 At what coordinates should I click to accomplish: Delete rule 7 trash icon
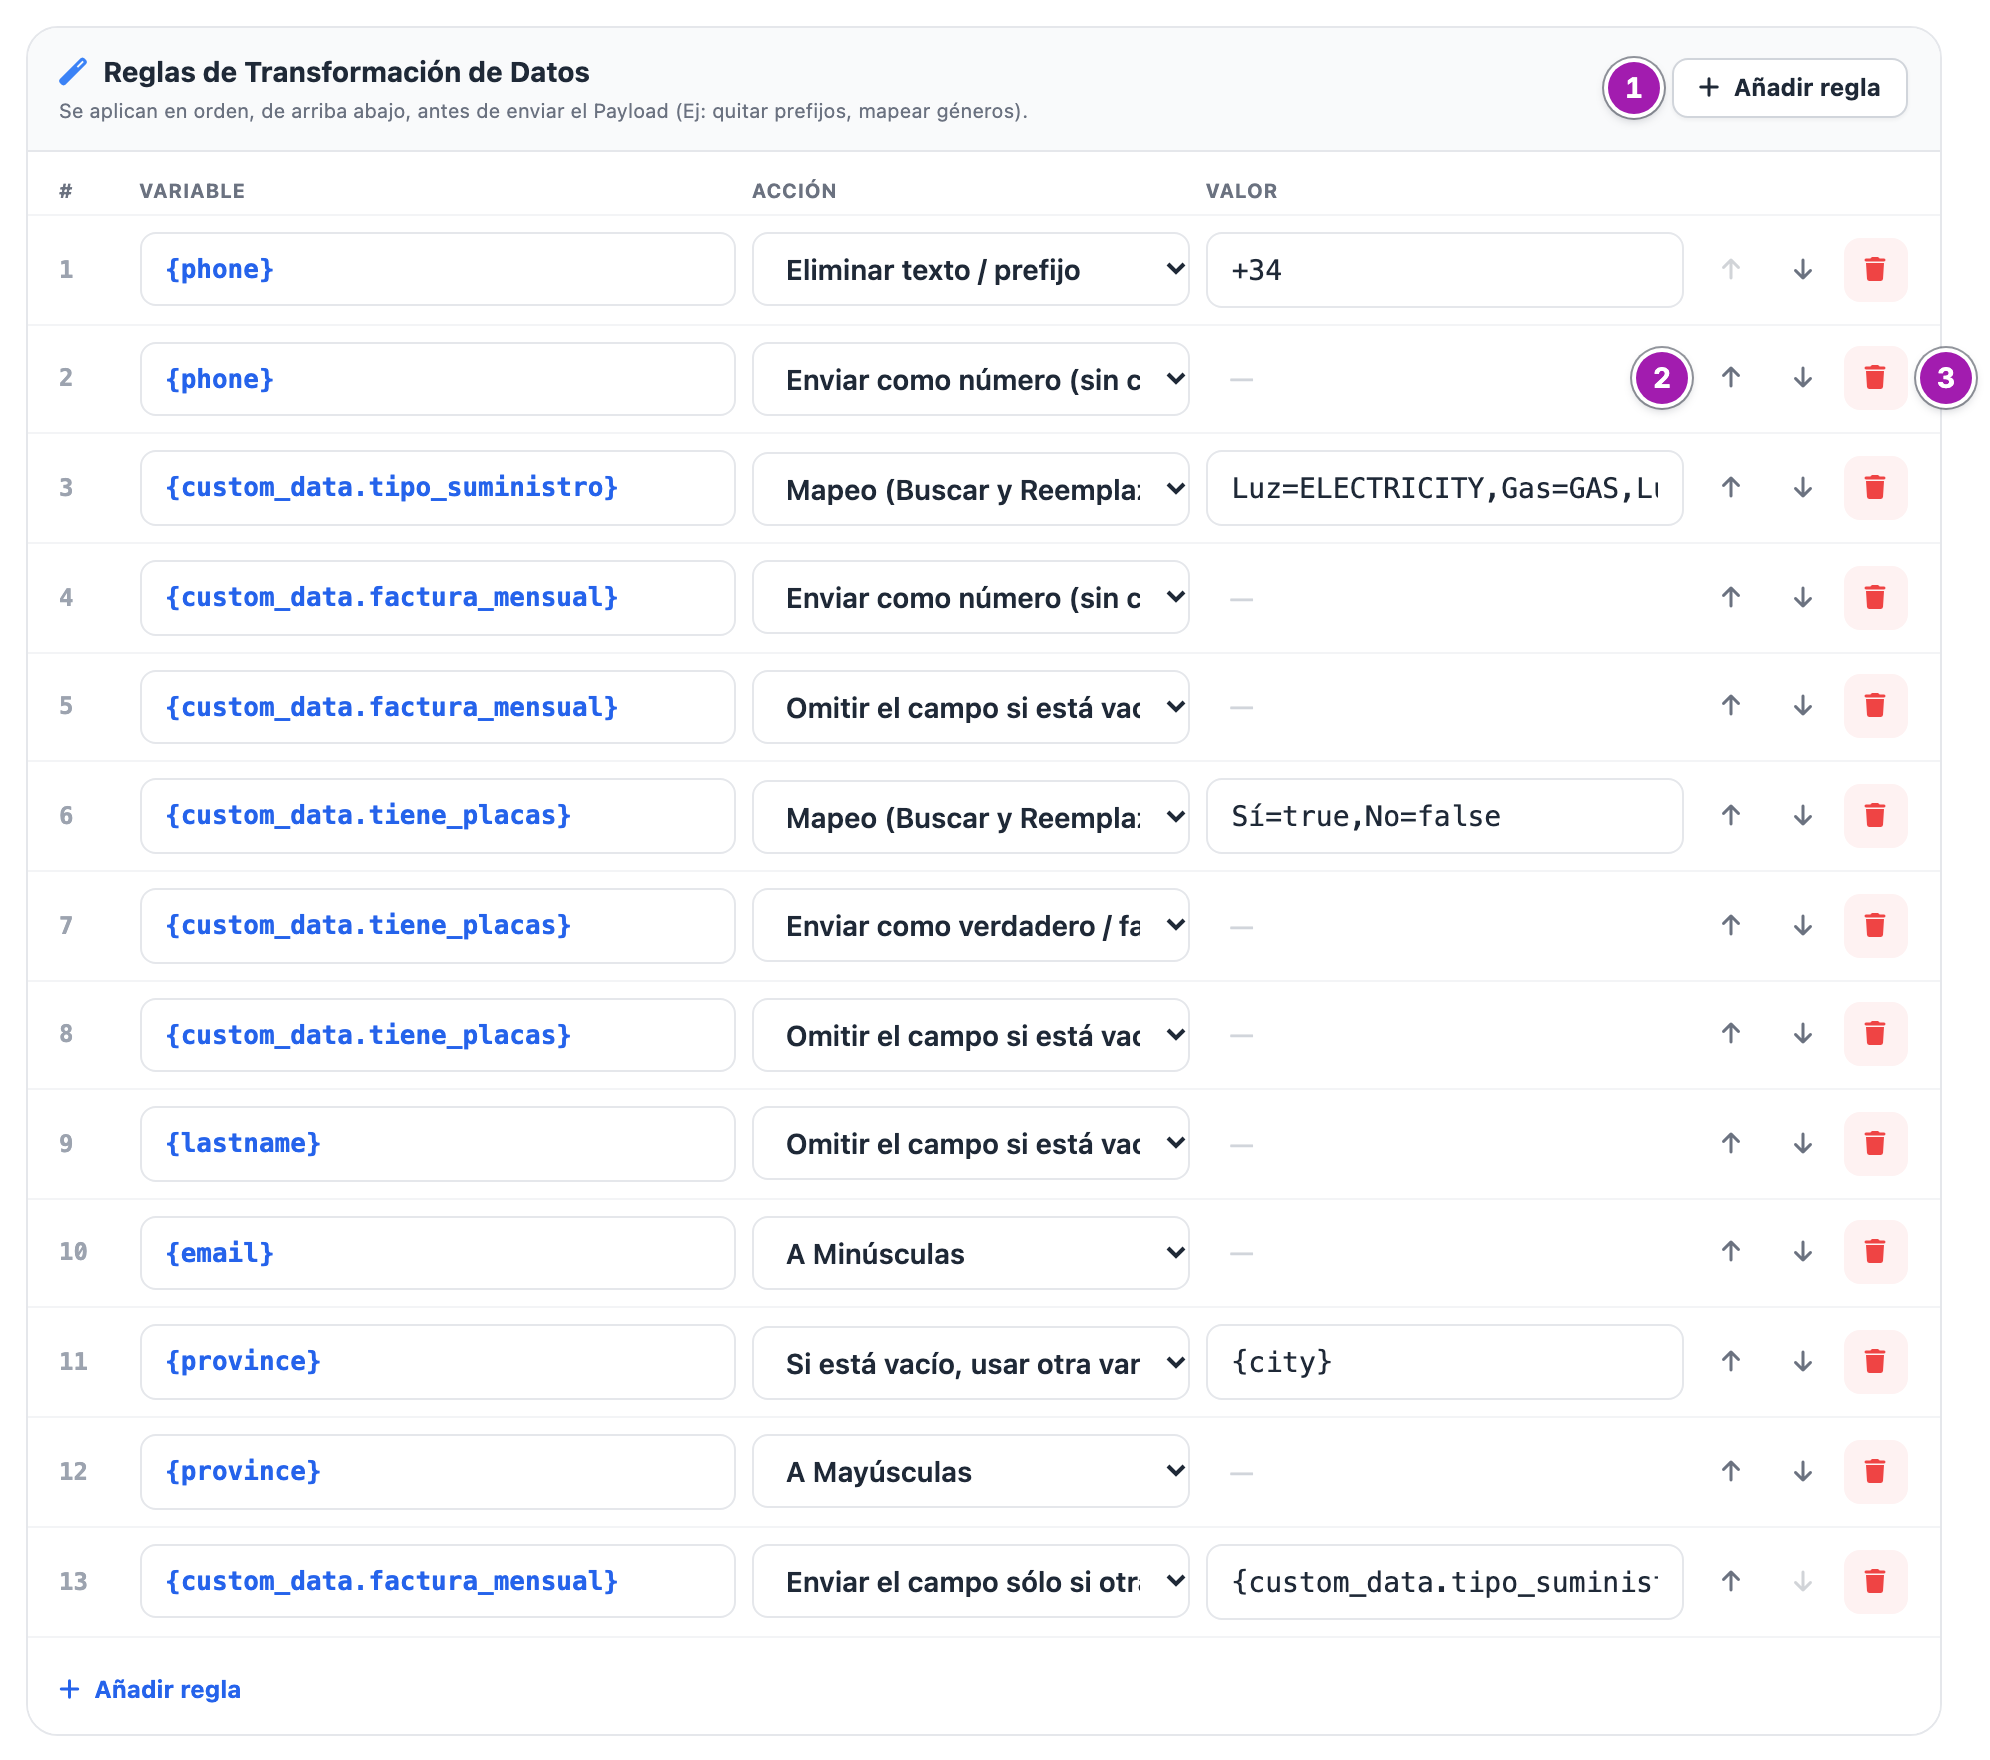1875,926
